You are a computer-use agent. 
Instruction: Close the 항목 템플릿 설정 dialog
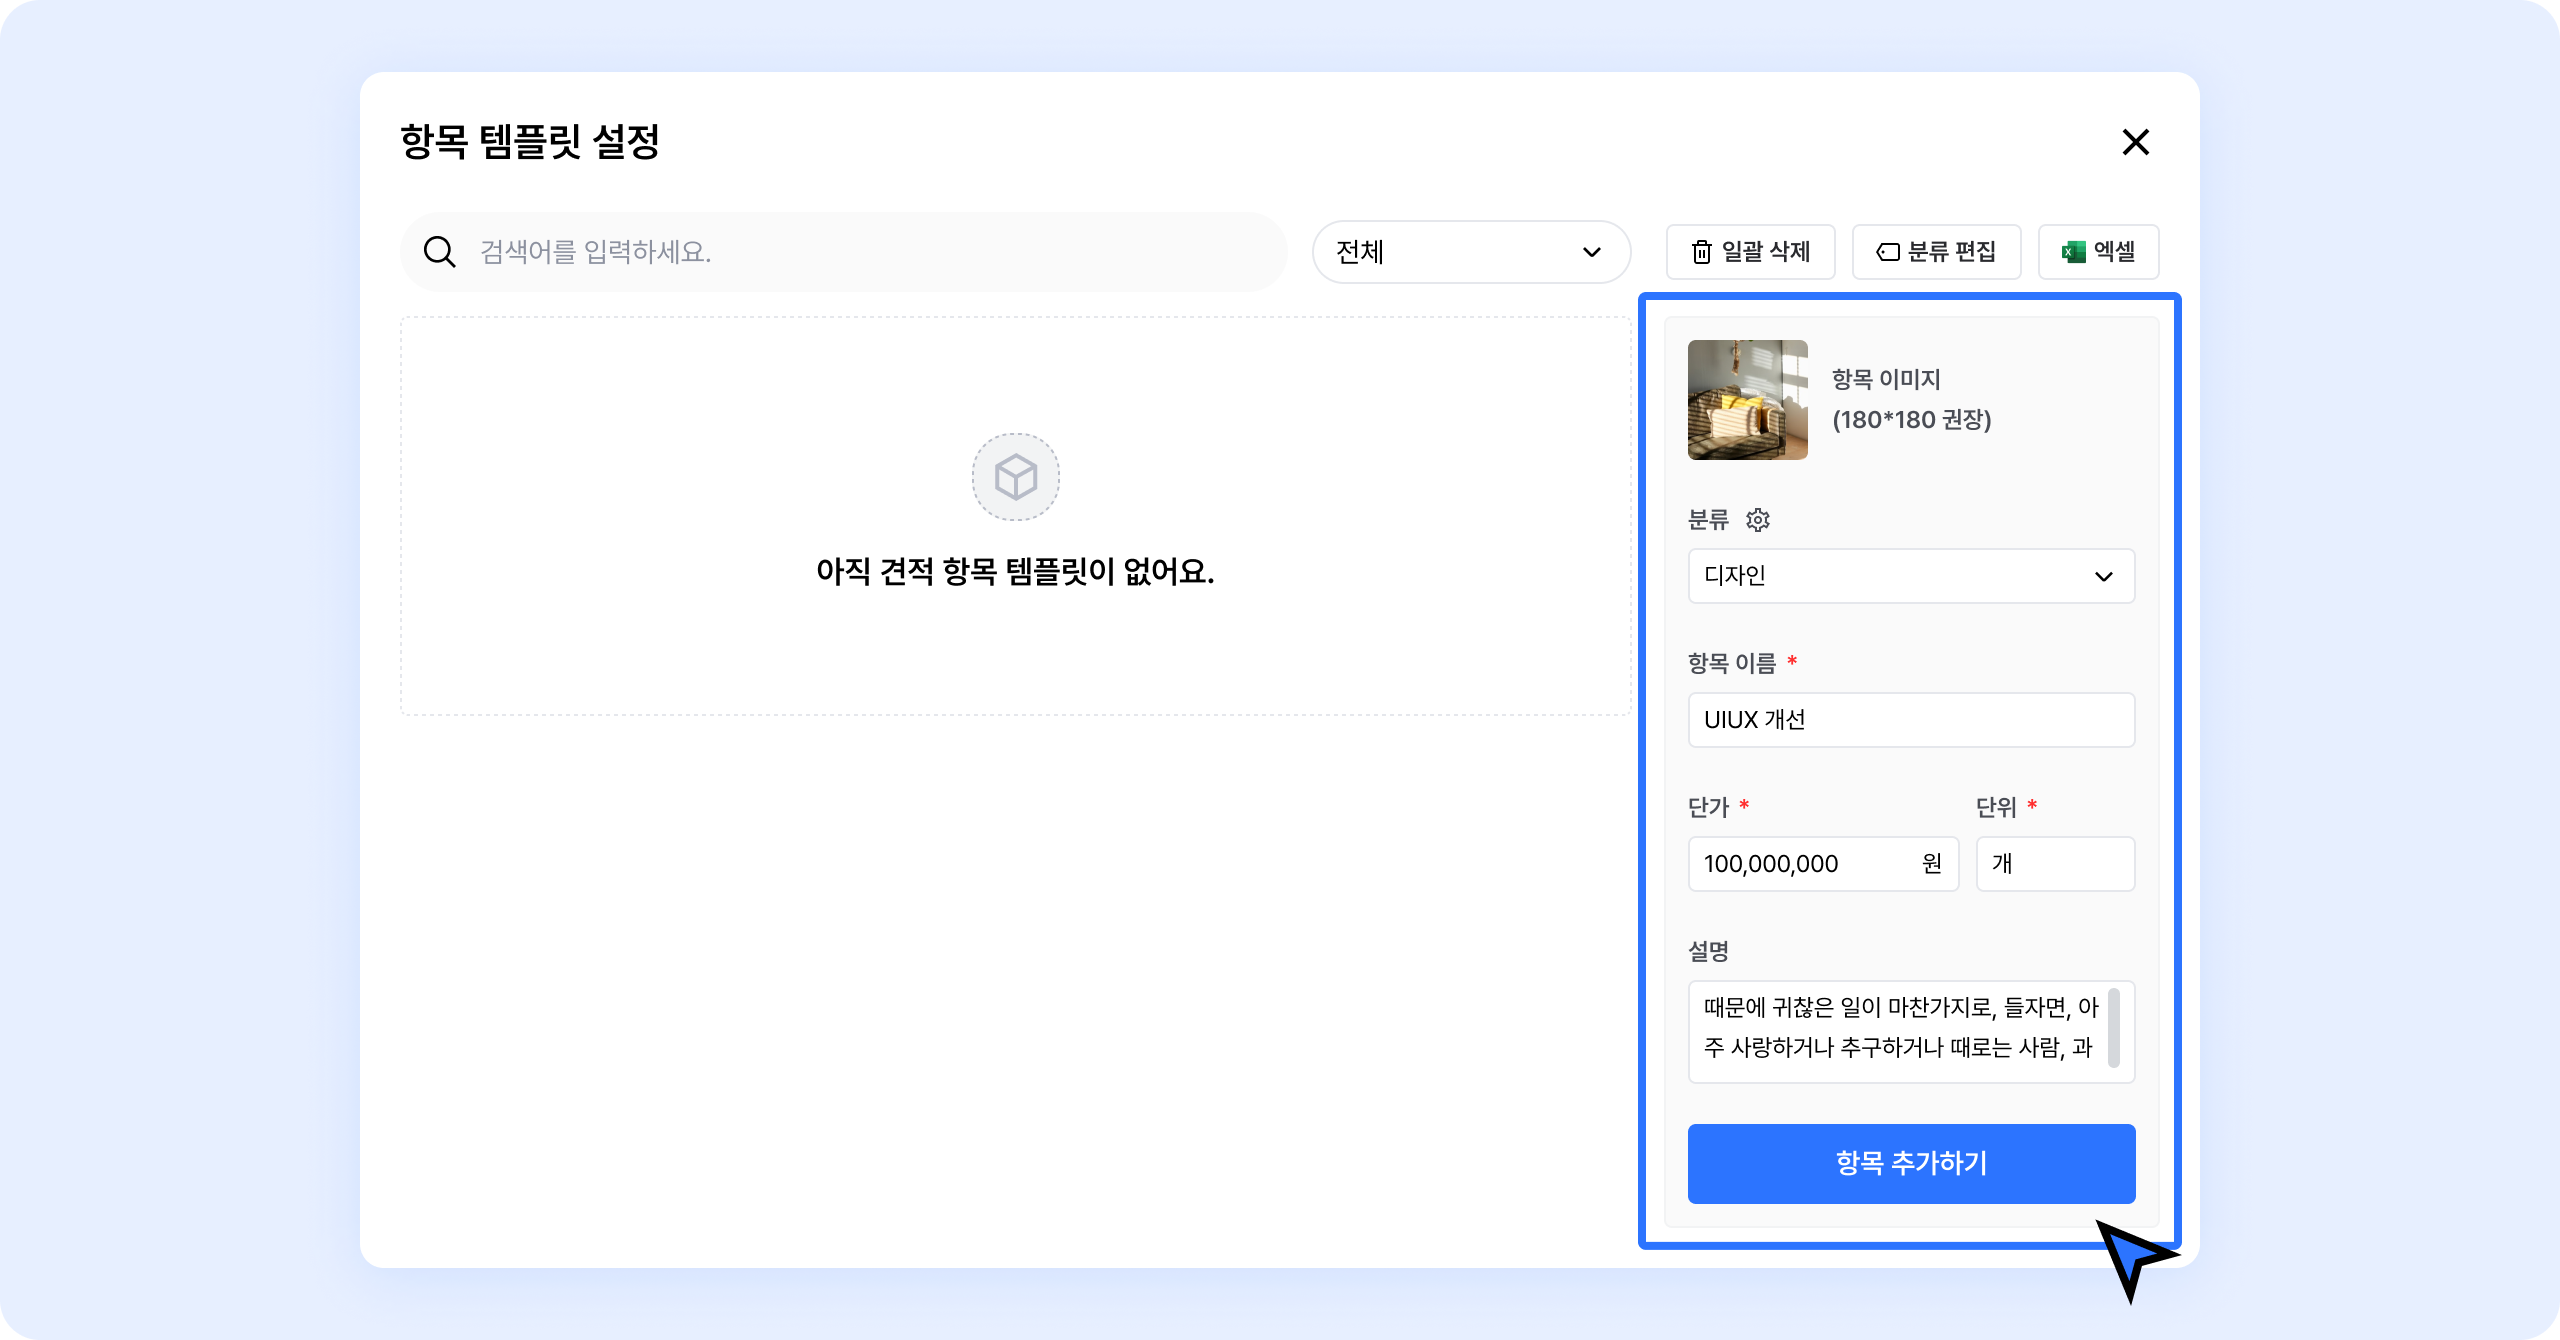(x=2135, y=142)
